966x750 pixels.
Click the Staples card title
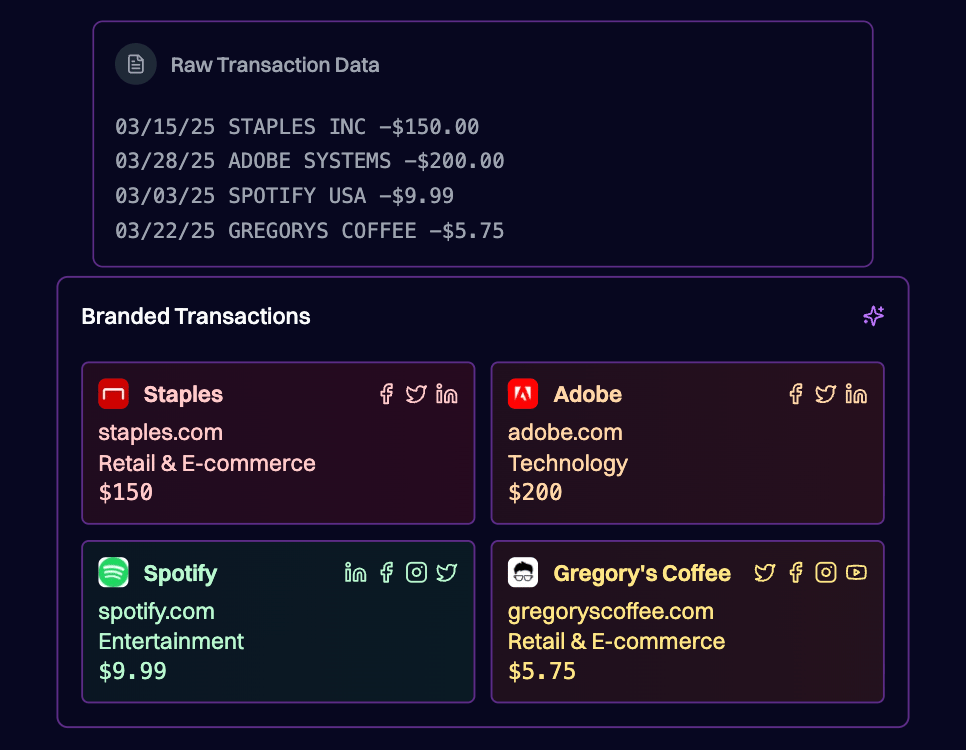(183, 394)
